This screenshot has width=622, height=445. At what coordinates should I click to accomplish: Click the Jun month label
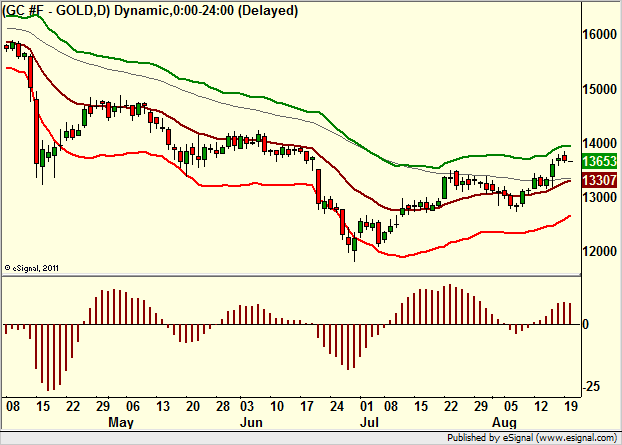251,422
